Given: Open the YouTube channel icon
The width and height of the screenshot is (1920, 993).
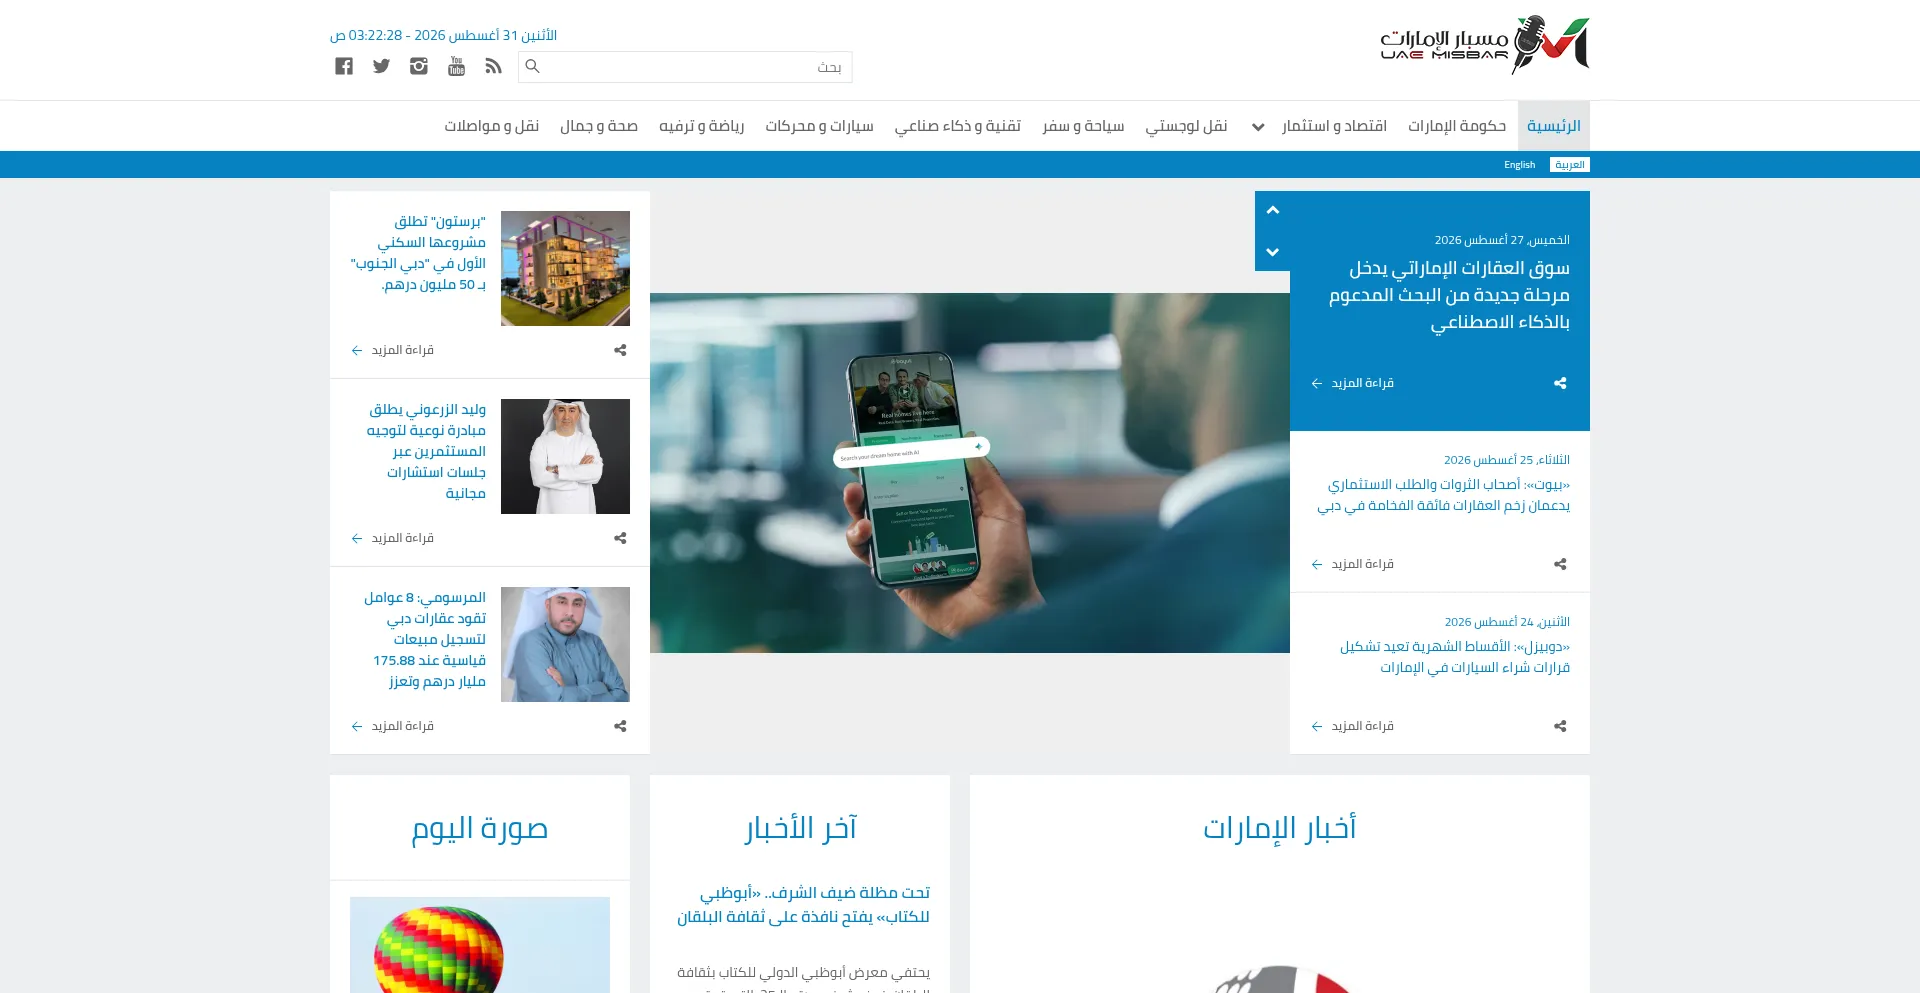Looking at the screenshot, I should (457, 66).
